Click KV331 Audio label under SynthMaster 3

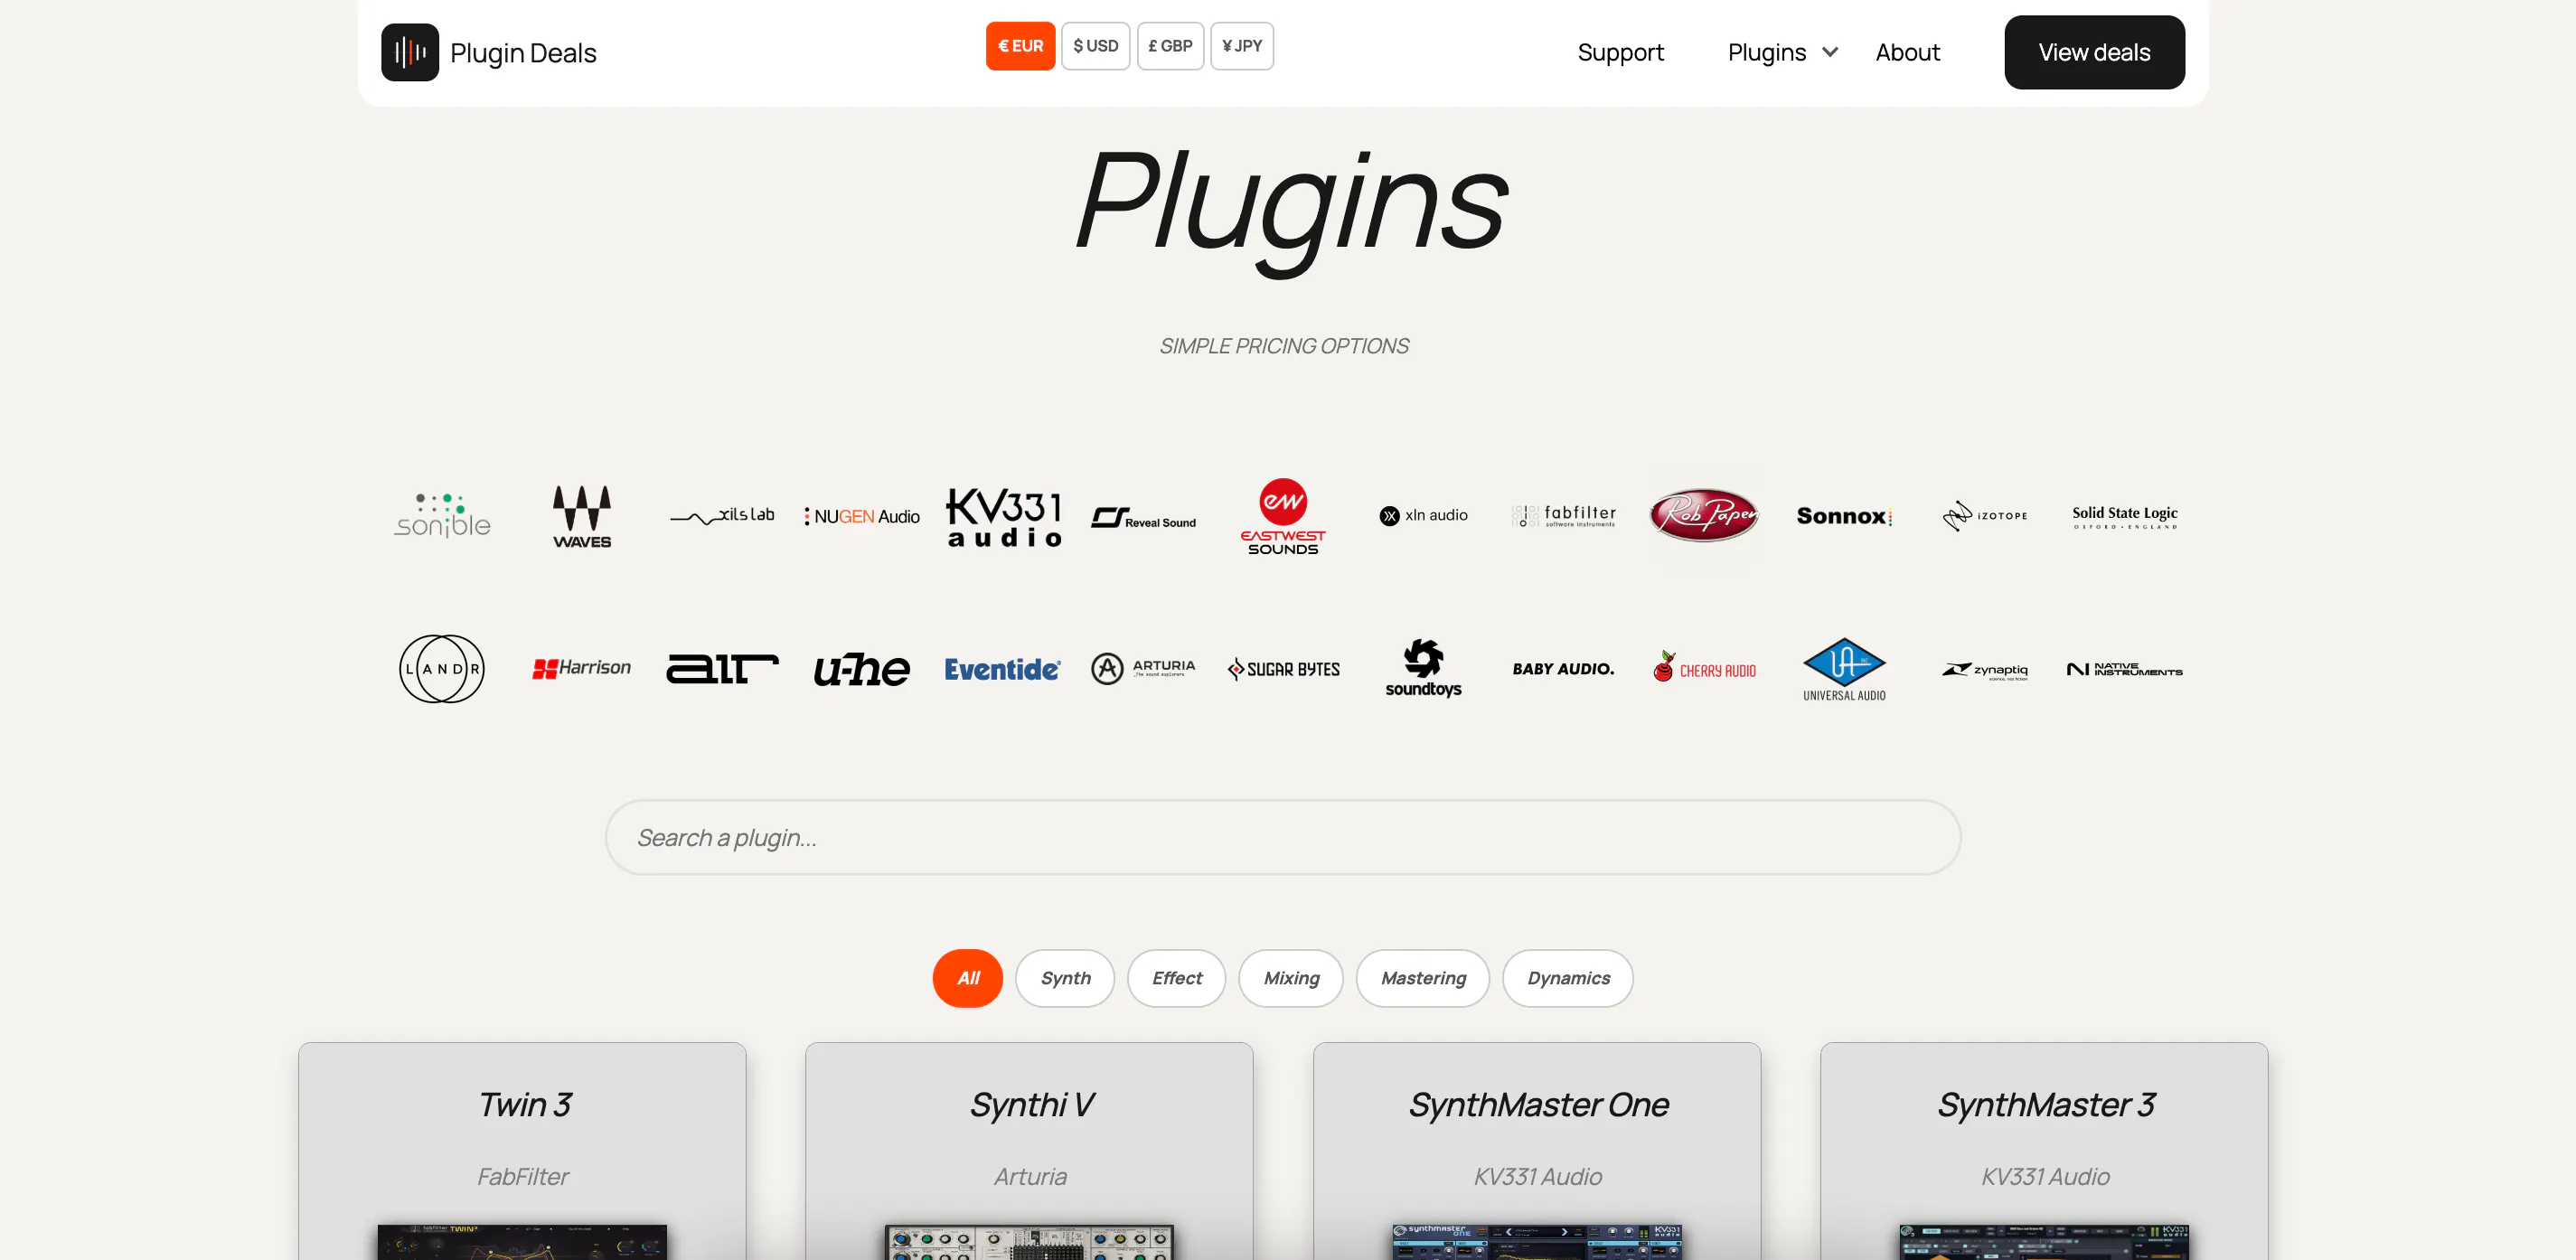click(2045, 1176)
